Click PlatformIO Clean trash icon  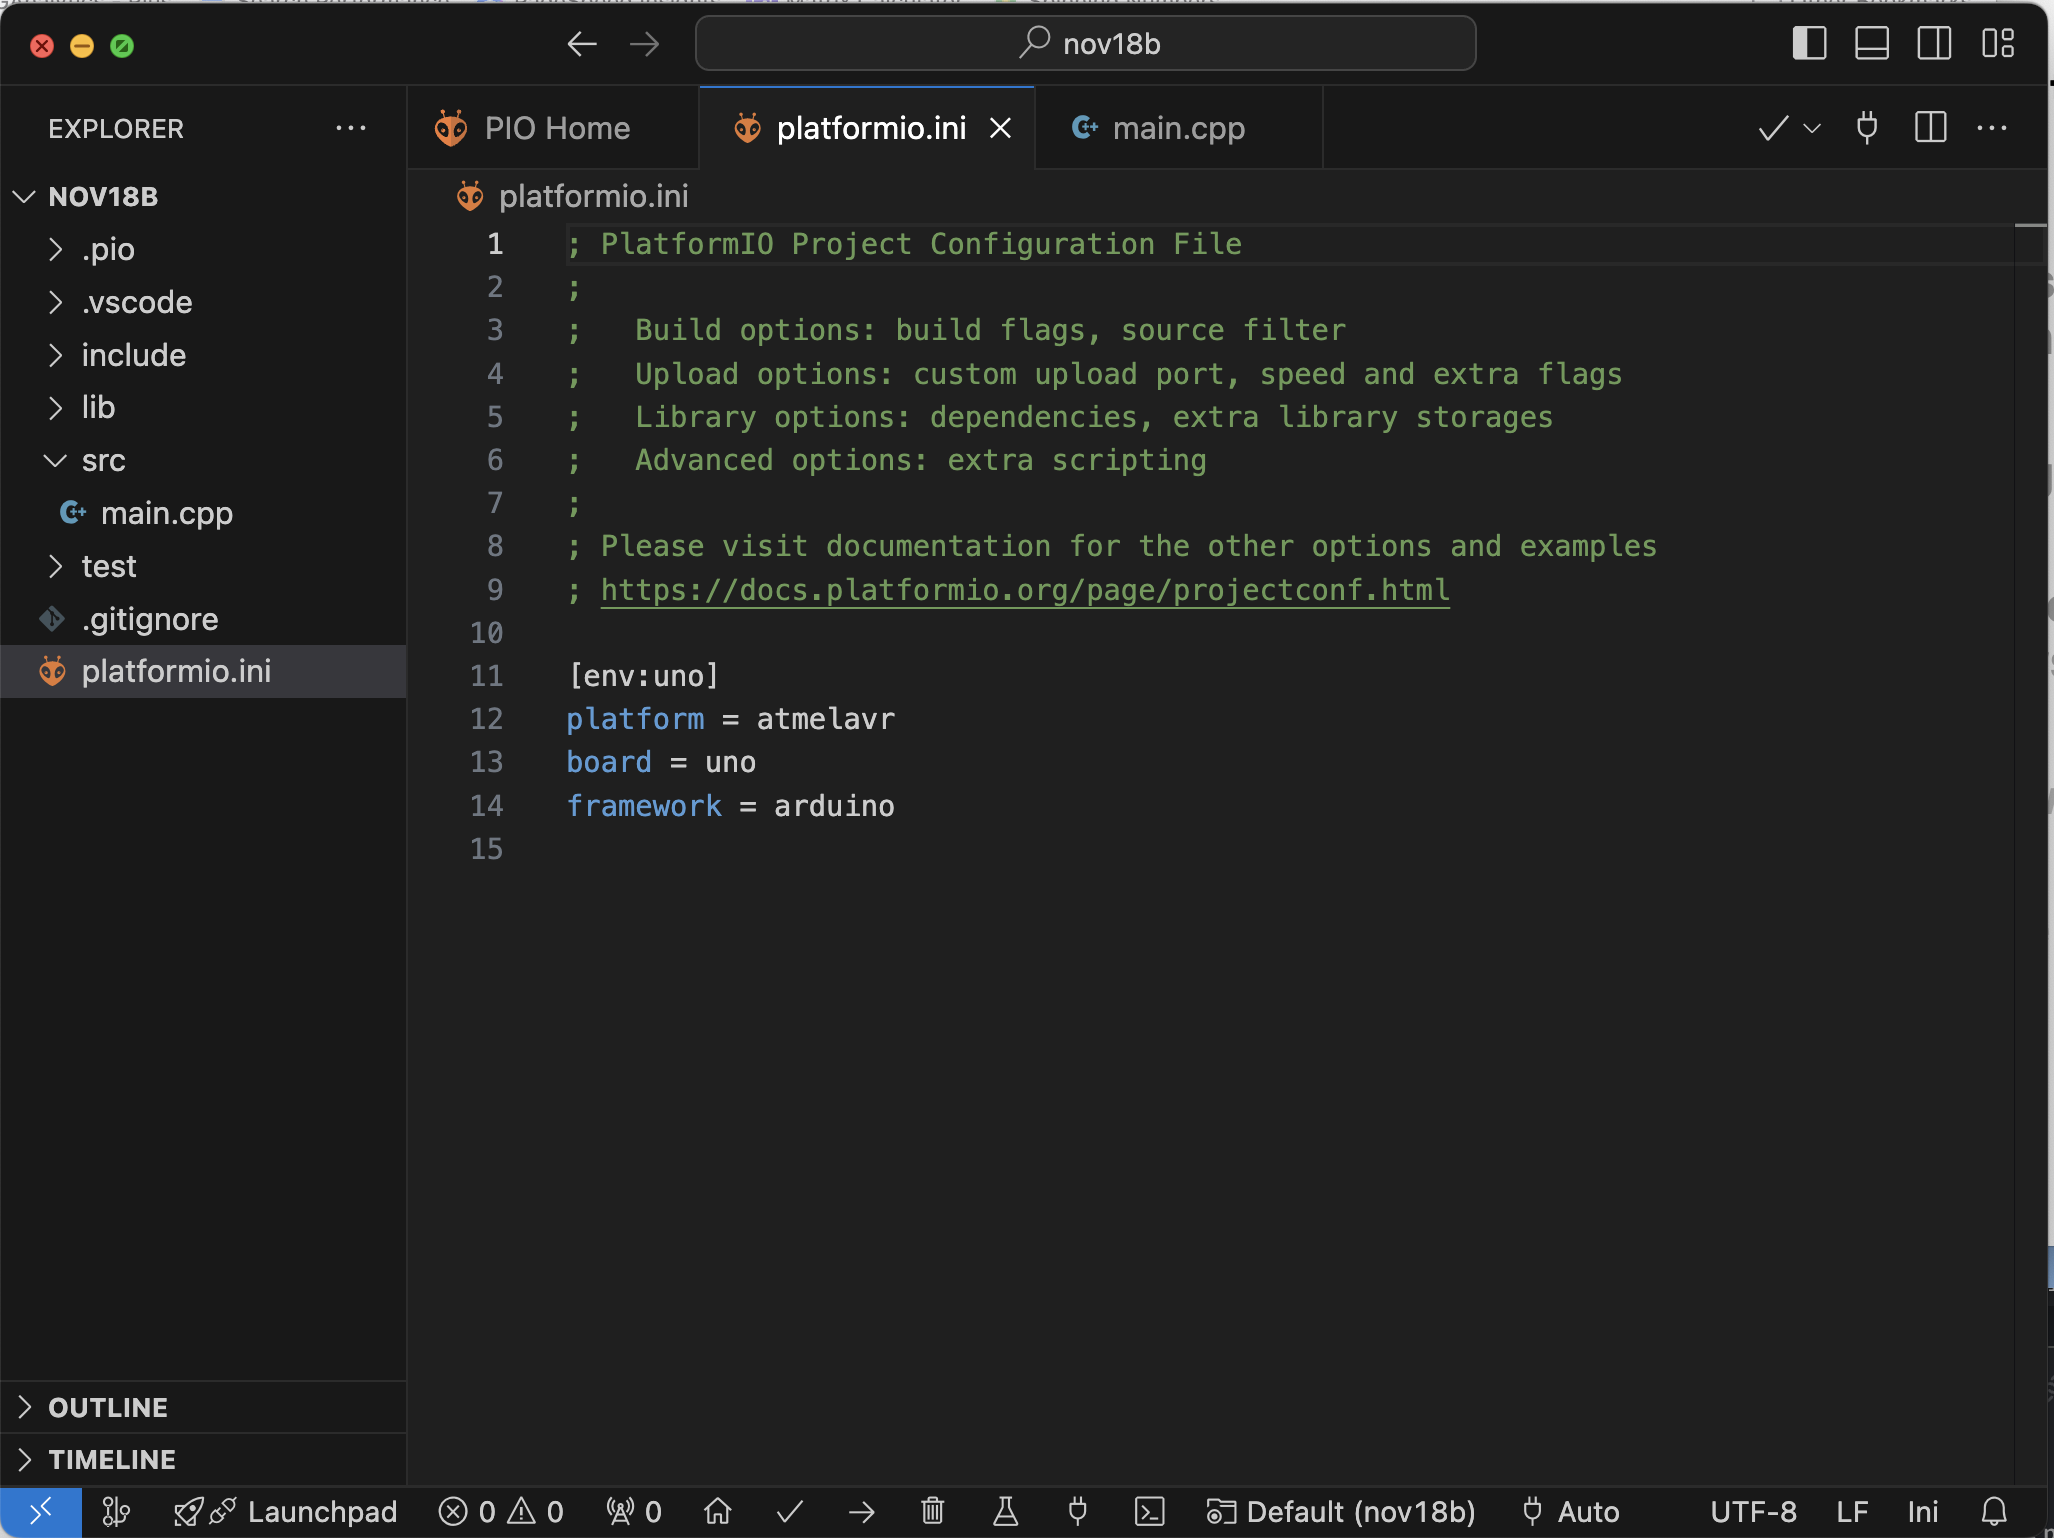pyautogui.click(x=932, y=1511)
